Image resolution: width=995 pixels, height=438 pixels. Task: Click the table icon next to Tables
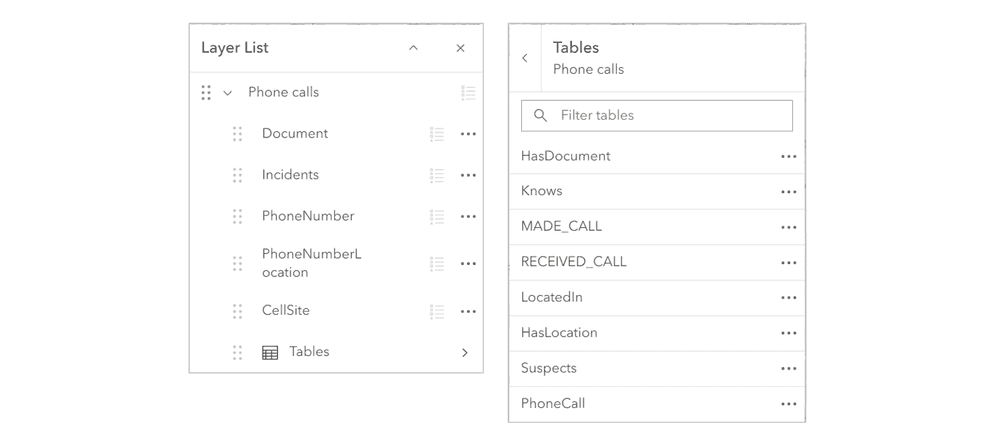(270, 353)
